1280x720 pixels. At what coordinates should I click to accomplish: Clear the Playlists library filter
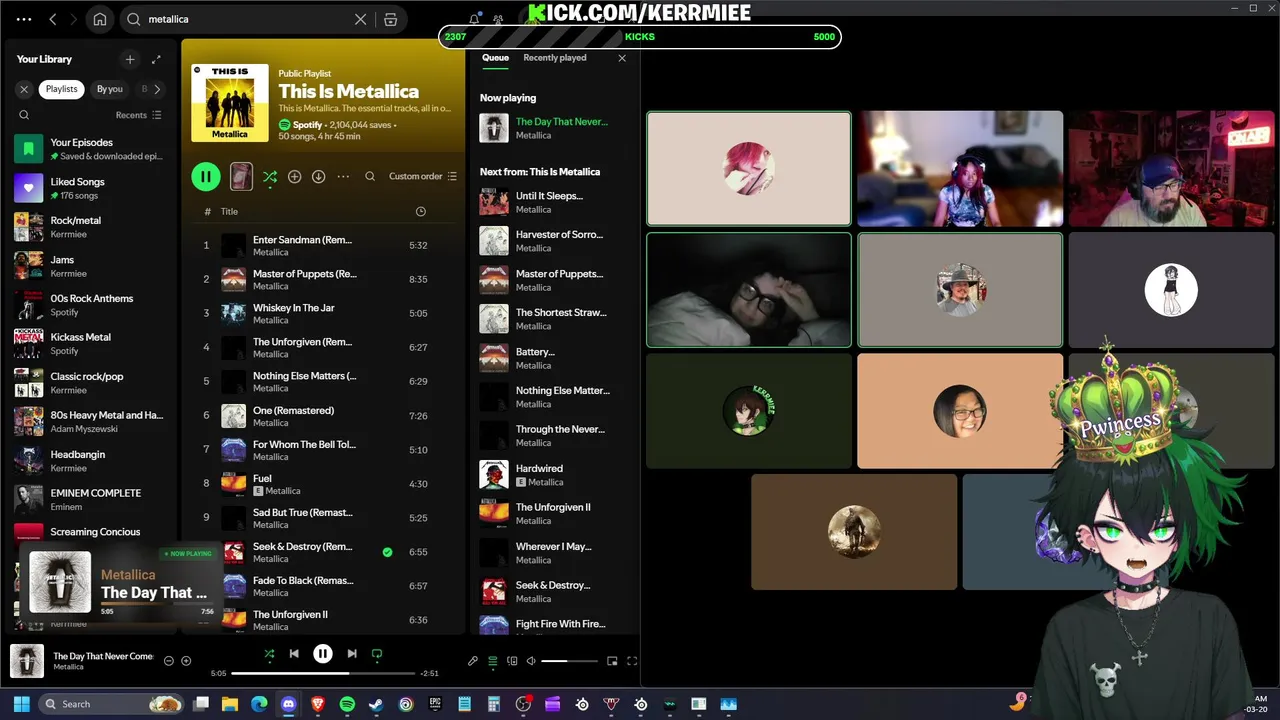[x=24, y=89]
